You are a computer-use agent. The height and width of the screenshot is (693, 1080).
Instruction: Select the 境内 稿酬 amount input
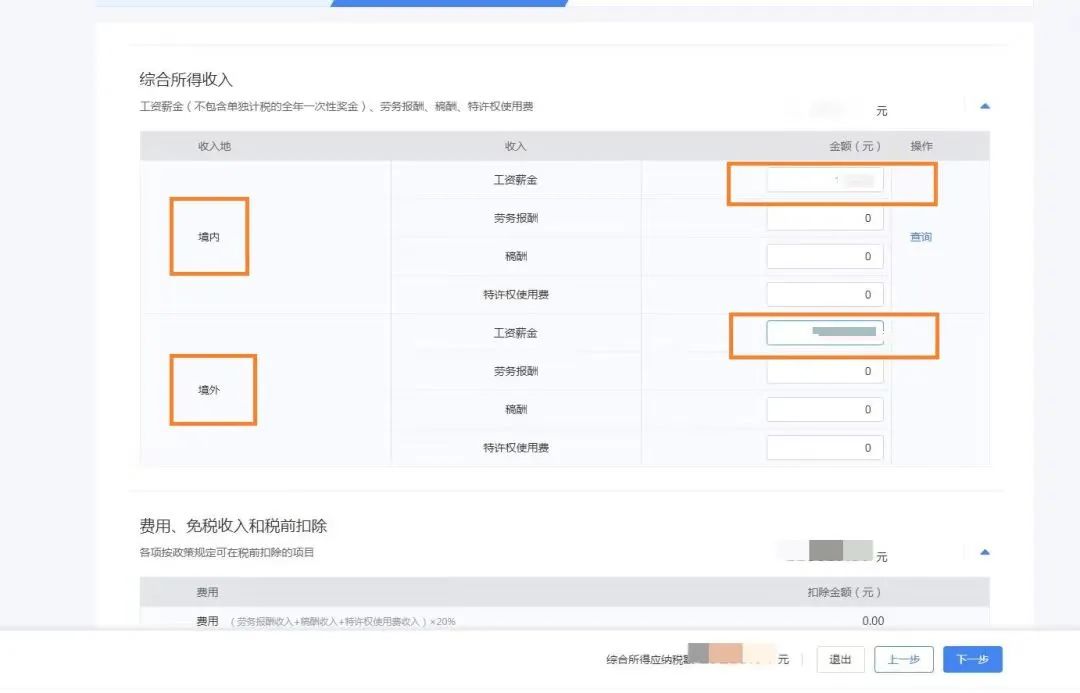(825, 257)
